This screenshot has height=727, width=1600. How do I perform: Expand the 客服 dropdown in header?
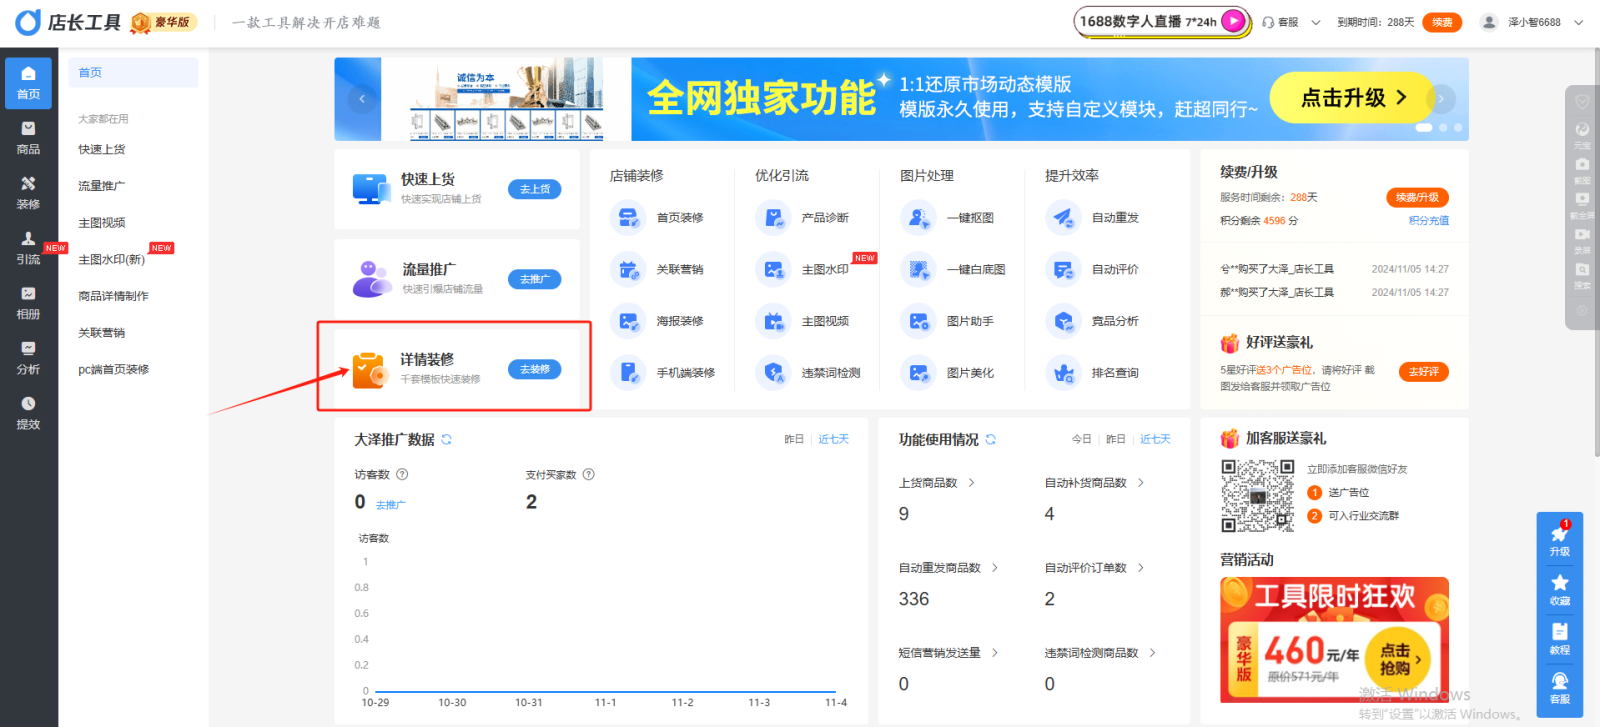(x=1316, y=22)
